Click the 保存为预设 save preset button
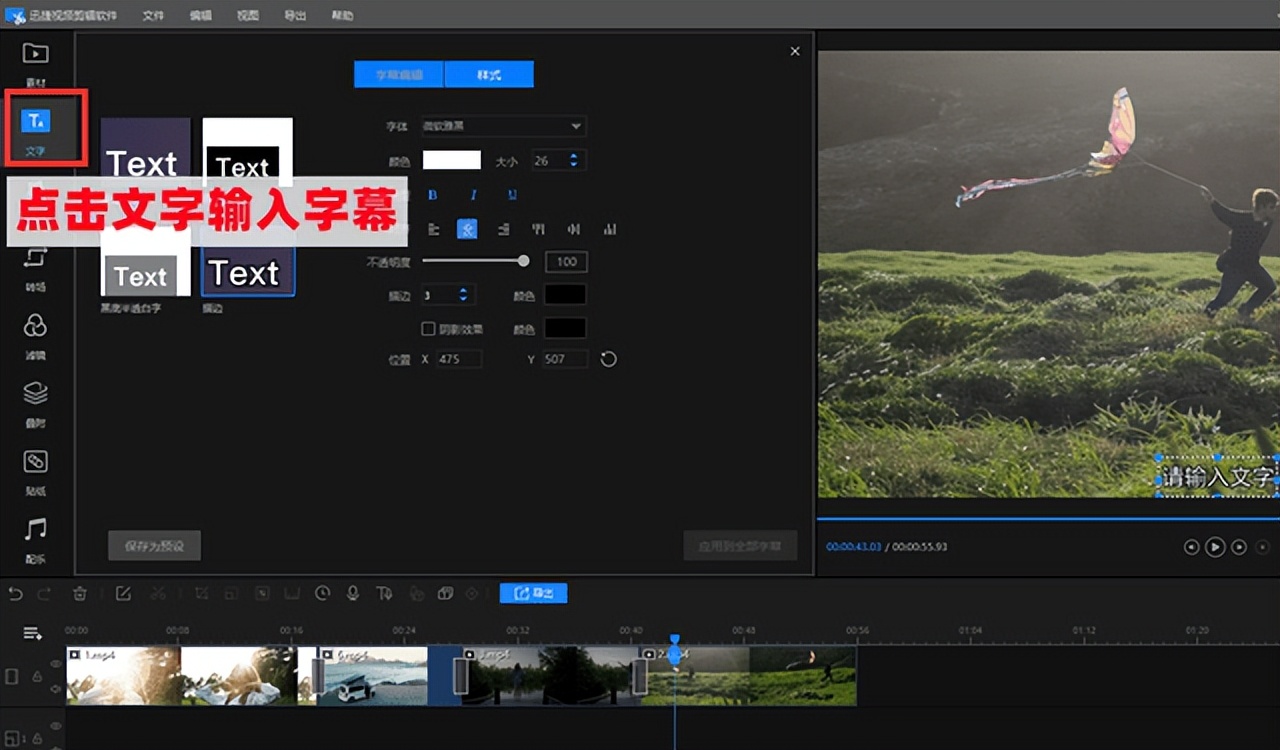The width and height of the screenshot is (1280, 750). [154, 546]
